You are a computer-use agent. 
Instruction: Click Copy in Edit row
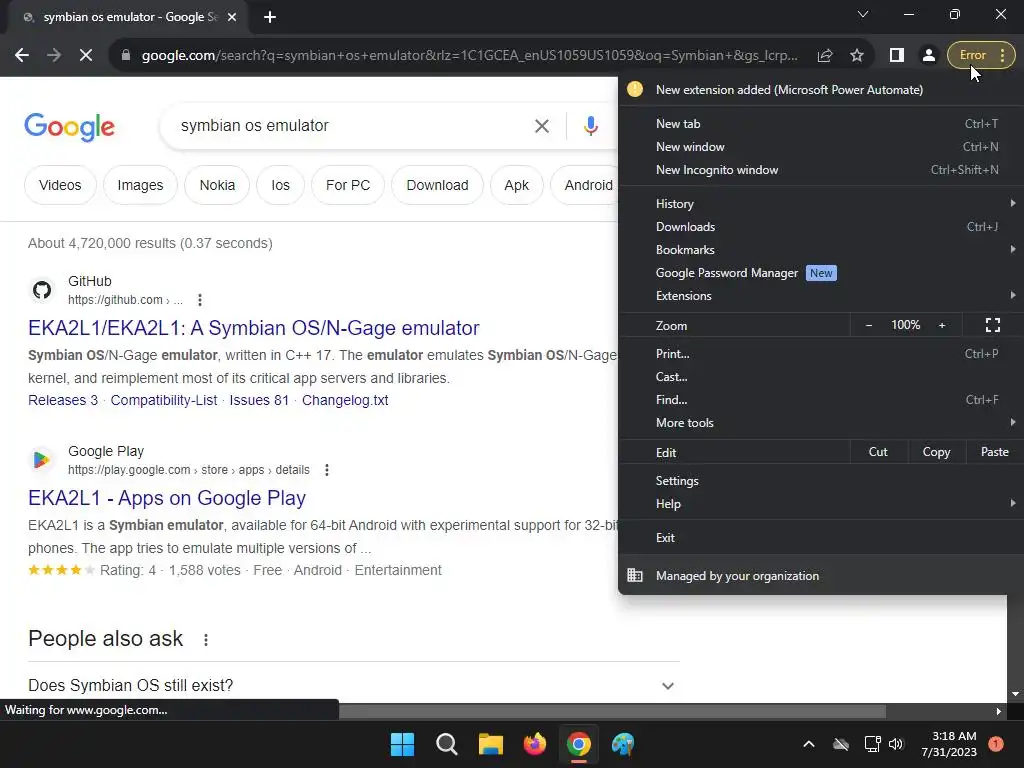click(936, 452)
